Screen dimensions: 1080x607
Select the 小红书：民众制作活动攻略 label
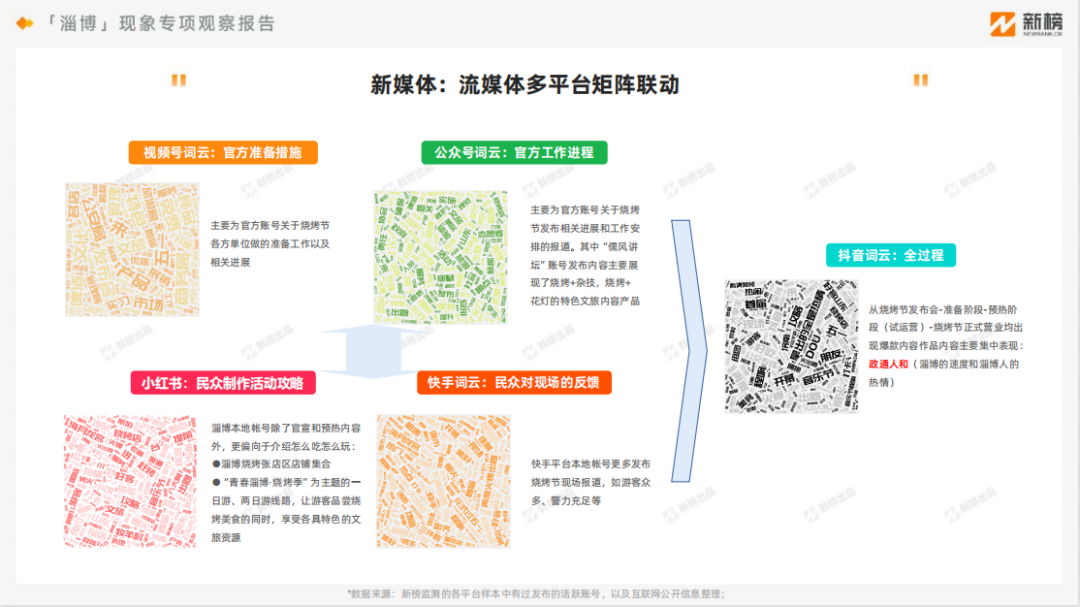pyautogui.click(x=223, y=383)
